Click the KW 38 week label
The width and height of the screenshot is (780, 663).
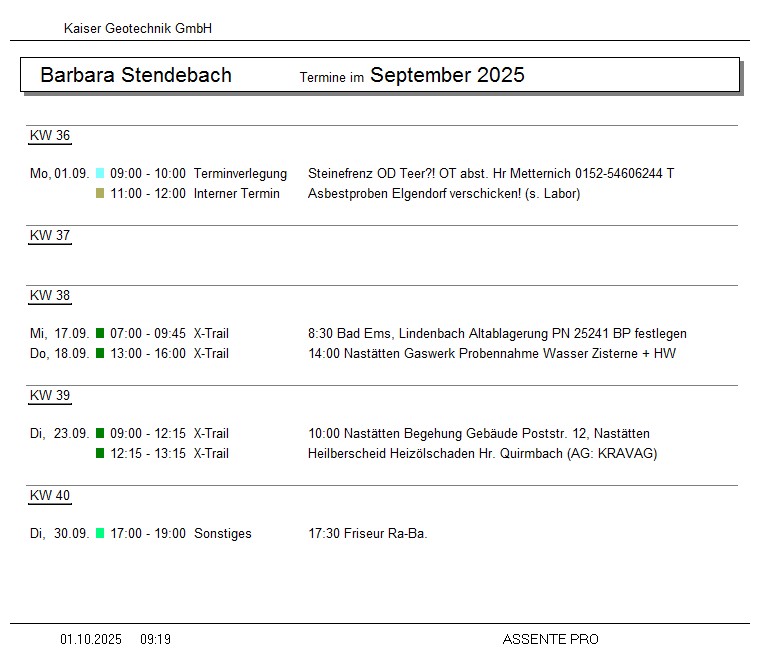50,296
